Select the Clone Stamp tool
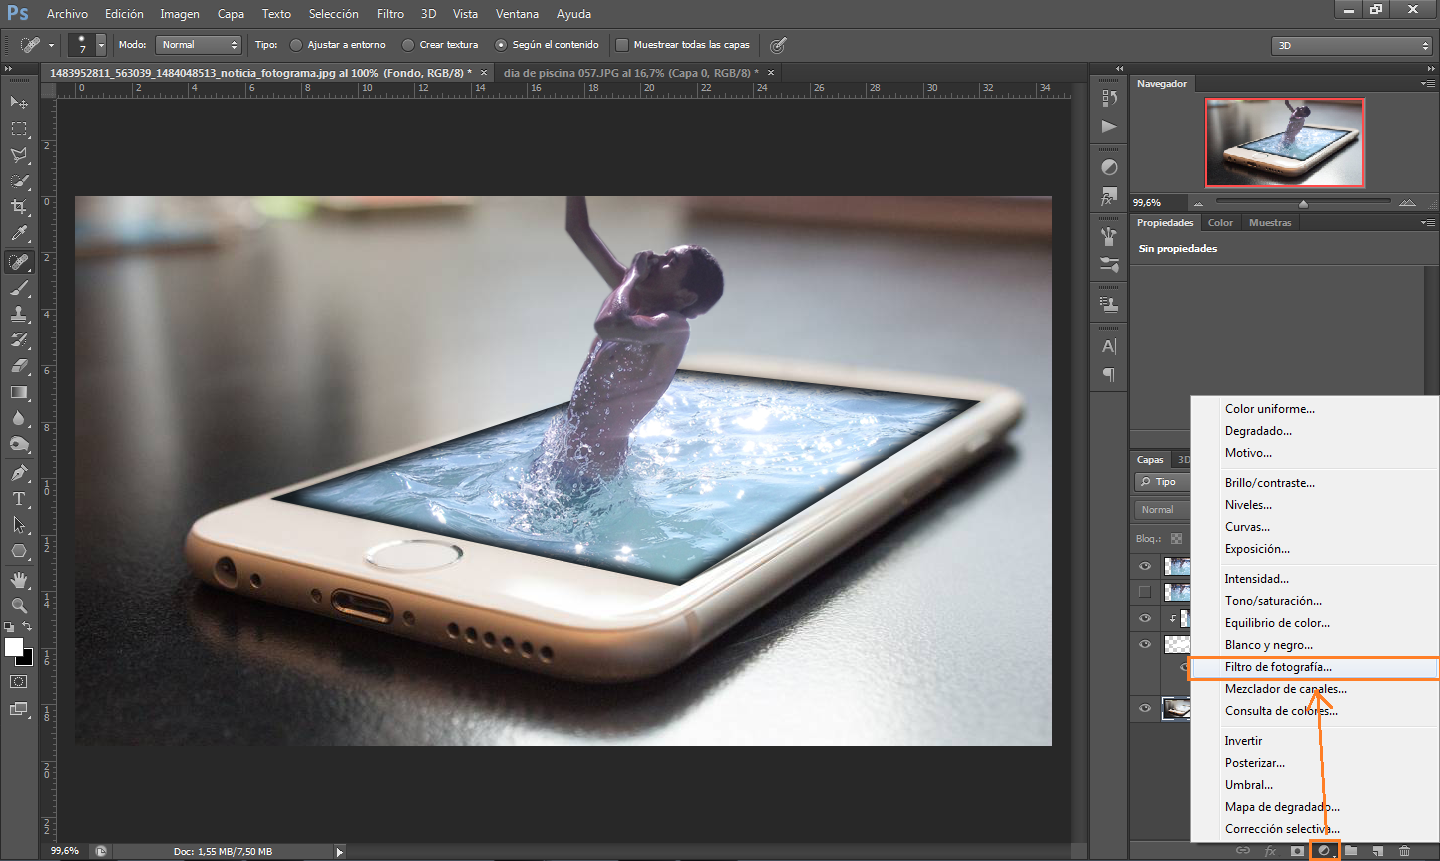 [x=19, y=314]
